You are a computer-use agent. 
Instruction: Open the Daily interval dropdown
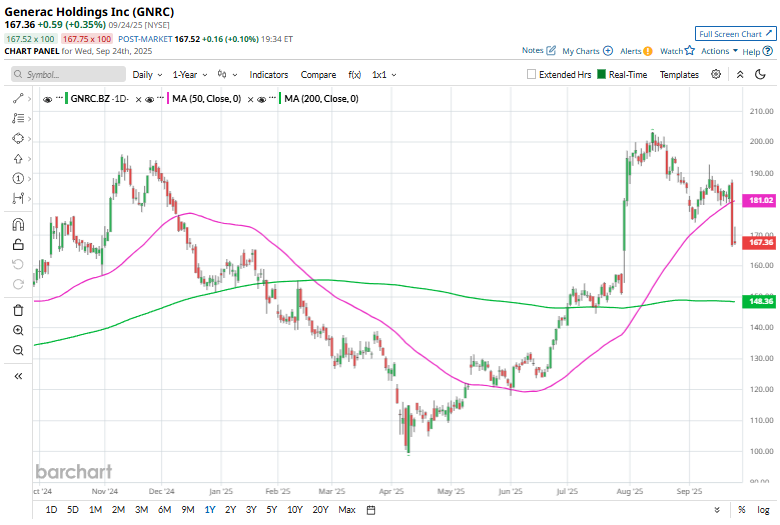[147, 74]
